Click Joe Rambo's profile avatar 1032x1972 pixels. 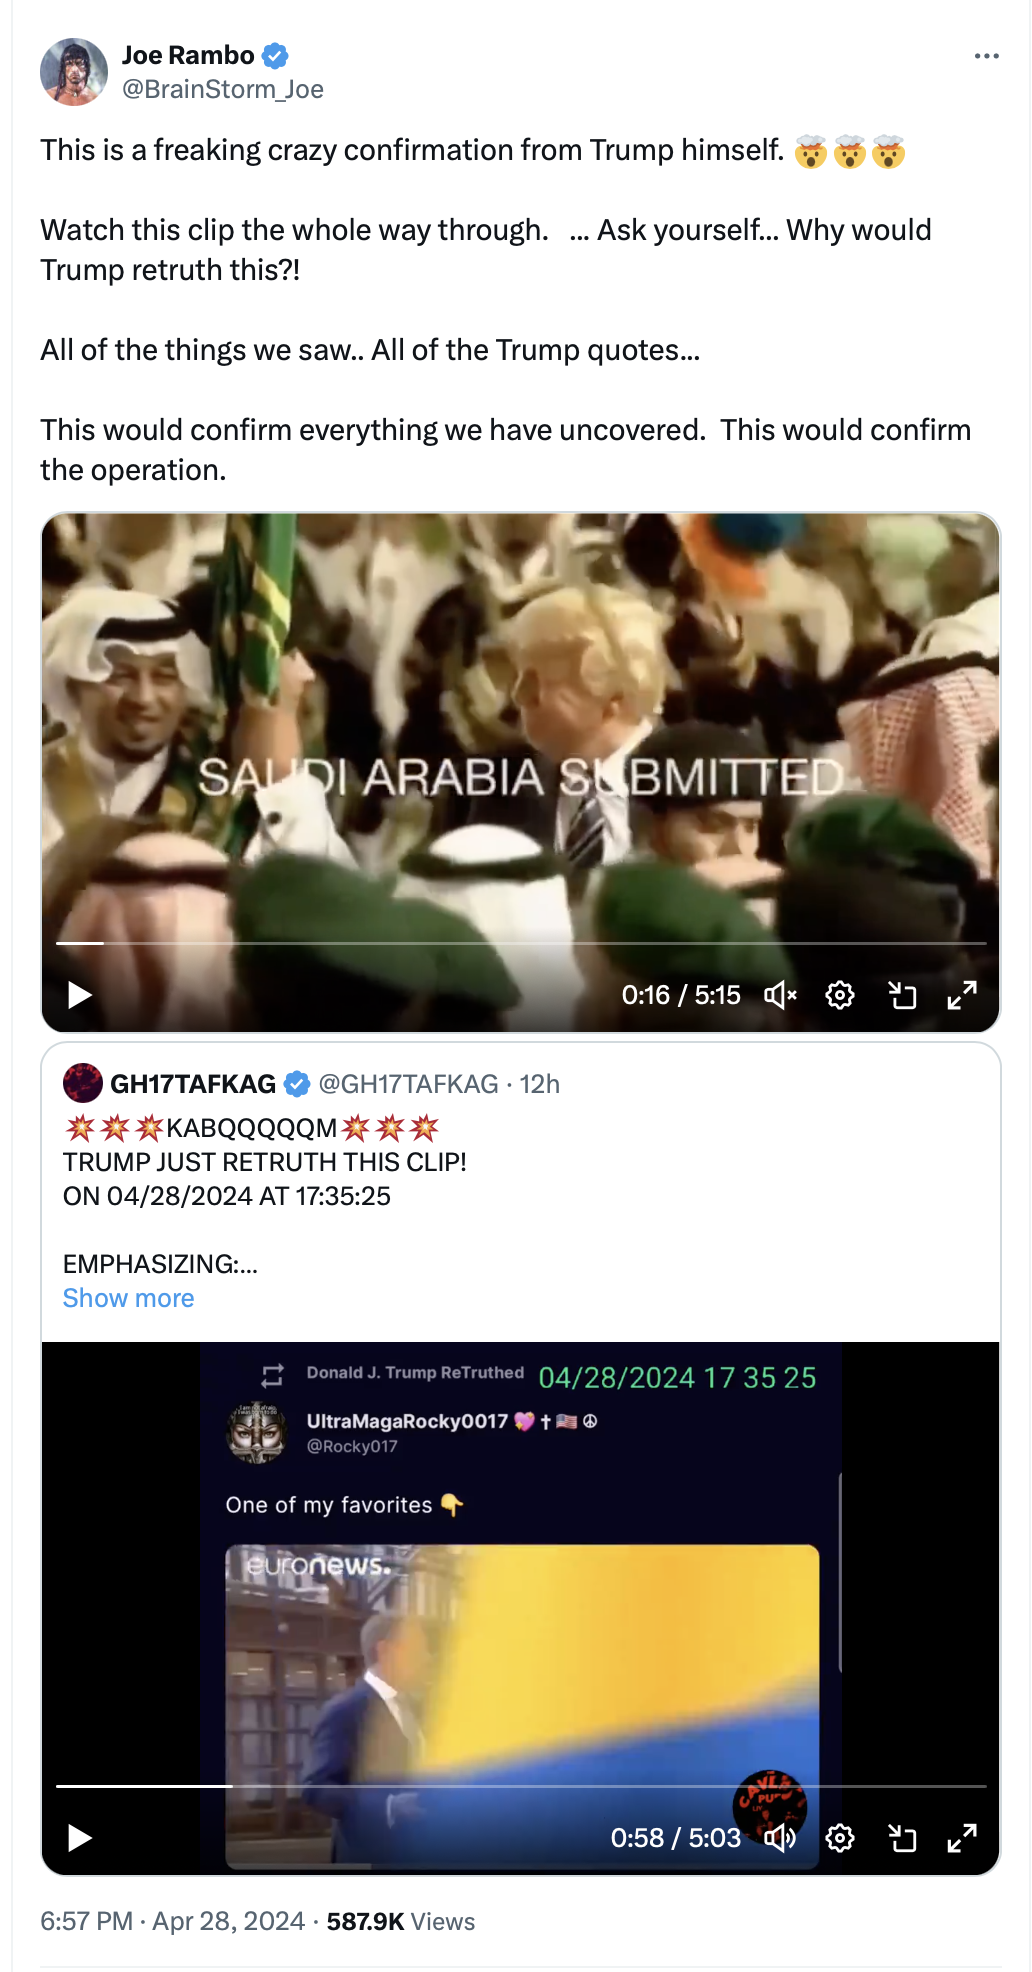[x=74, y=72]
